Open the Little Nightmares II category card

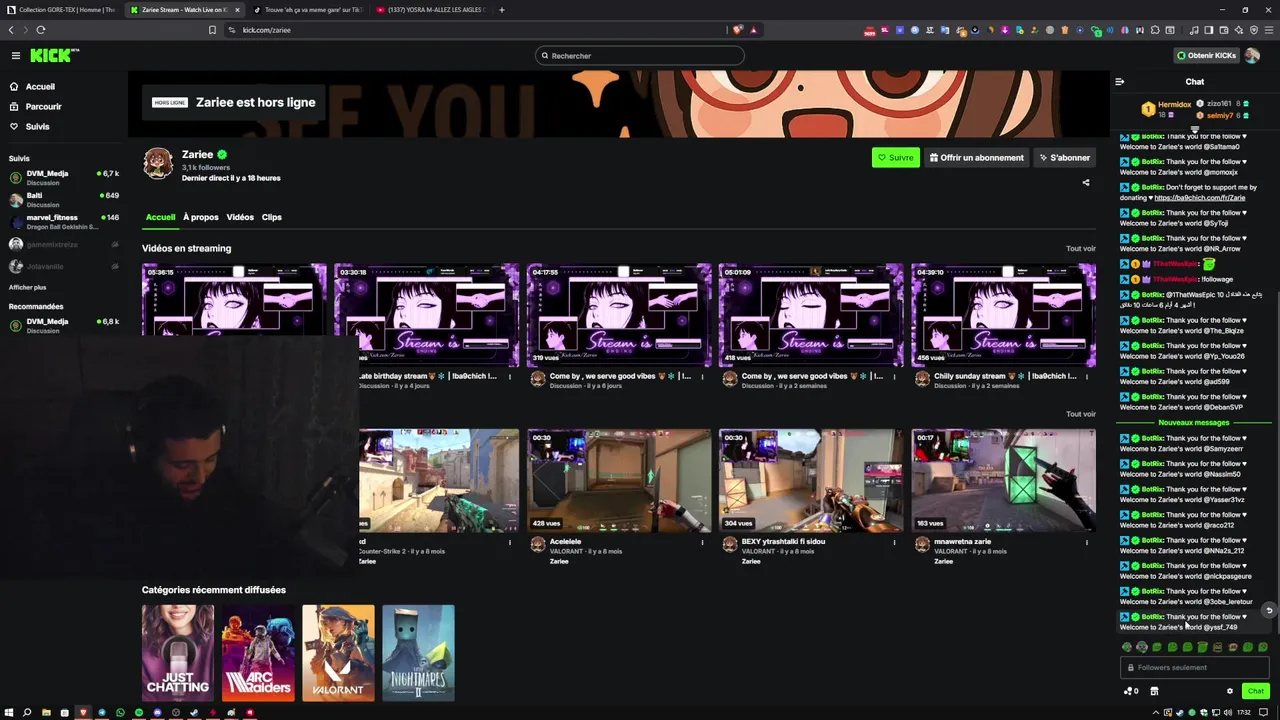coord(418,652)
